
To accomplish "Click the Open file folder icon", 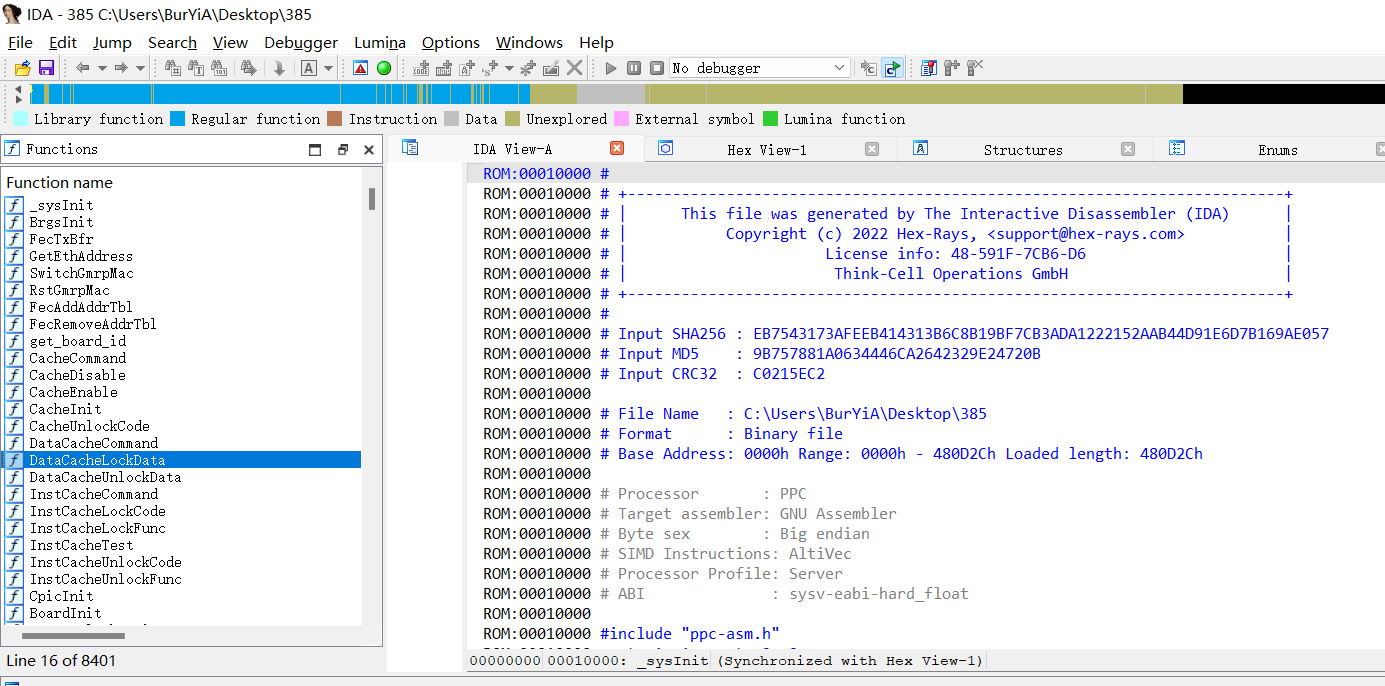I will click(x=23, y=68).
